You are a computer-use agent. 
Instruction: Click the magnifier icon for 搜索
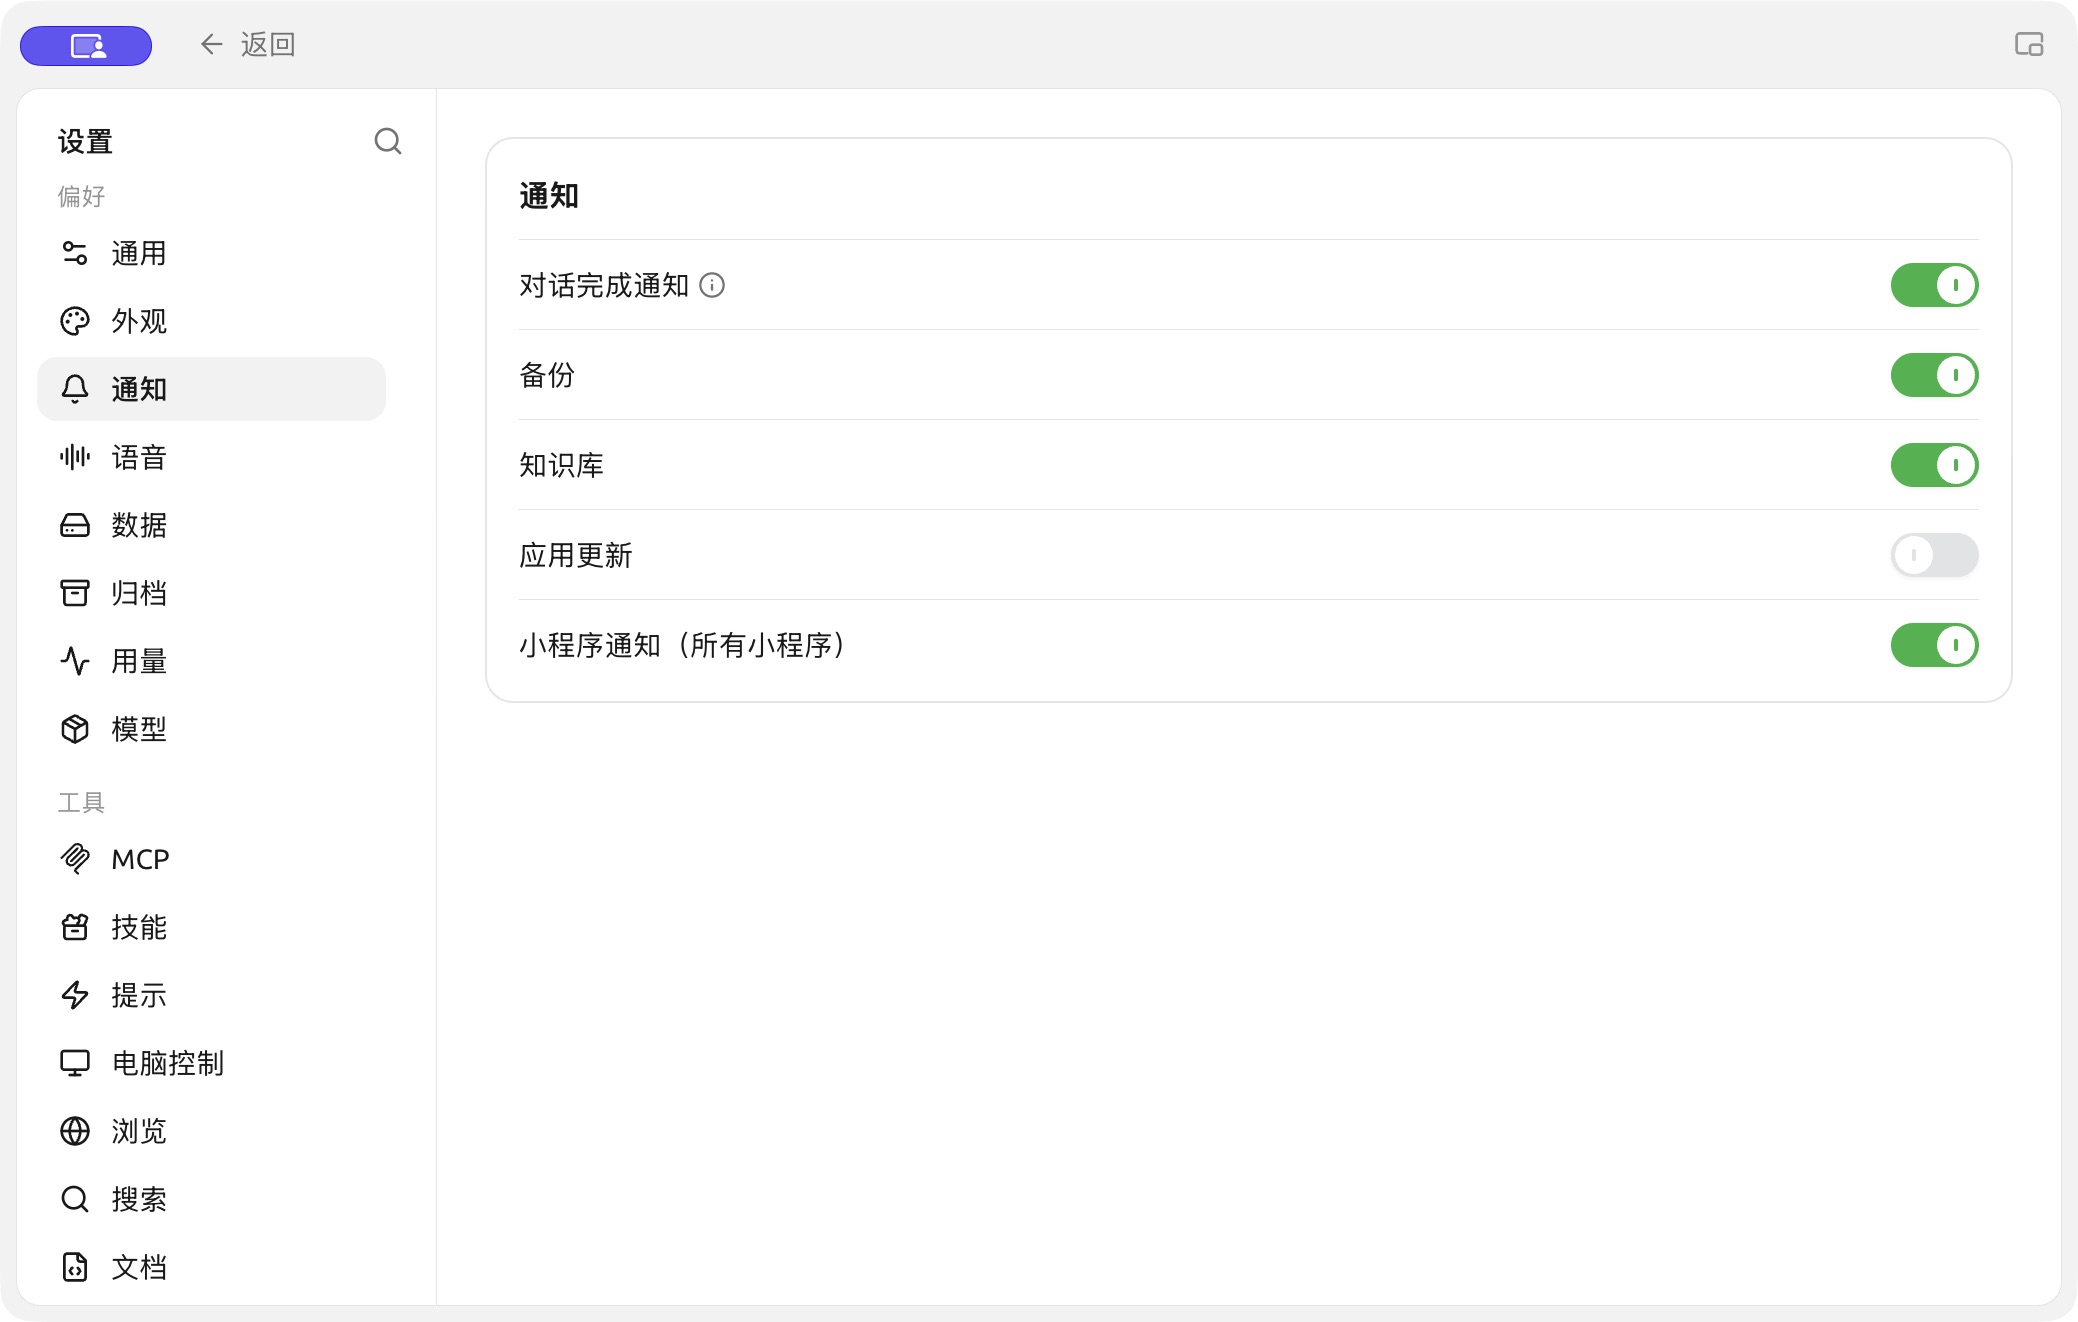point(75,1199)
